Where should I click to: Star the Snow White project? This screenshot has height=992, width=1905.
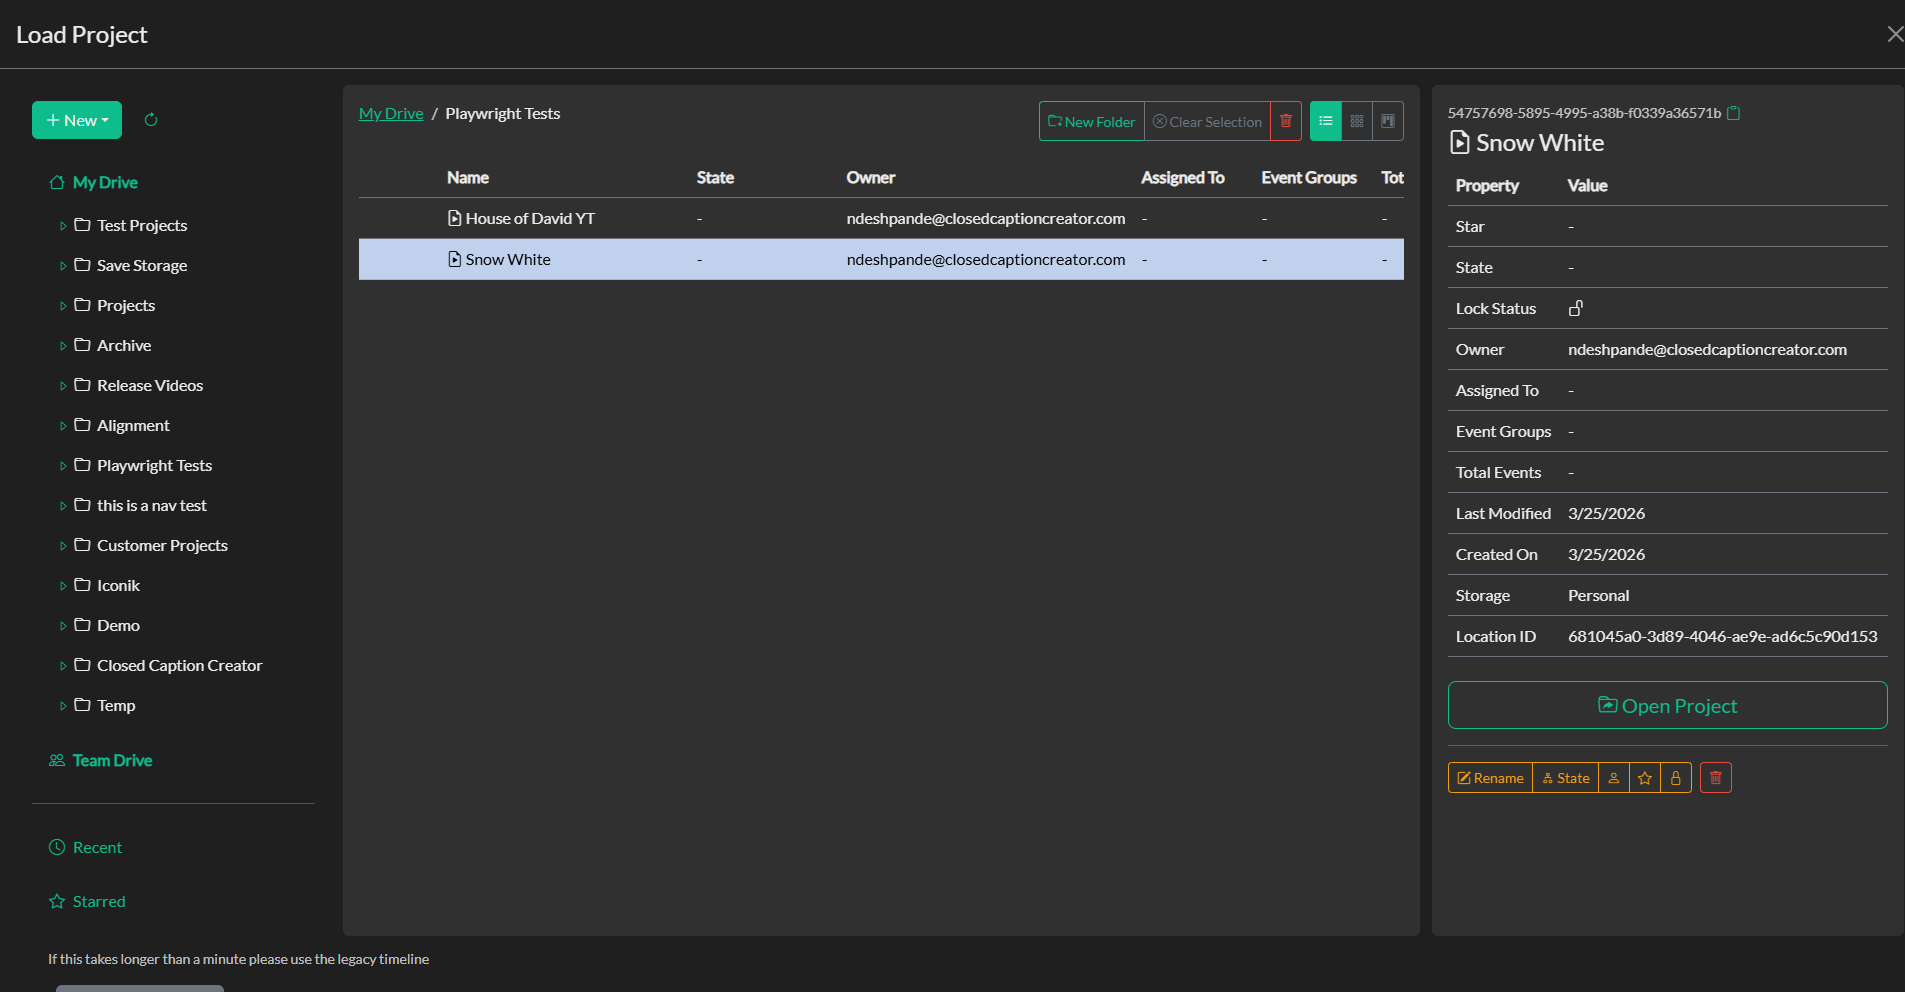point(1644,777)
